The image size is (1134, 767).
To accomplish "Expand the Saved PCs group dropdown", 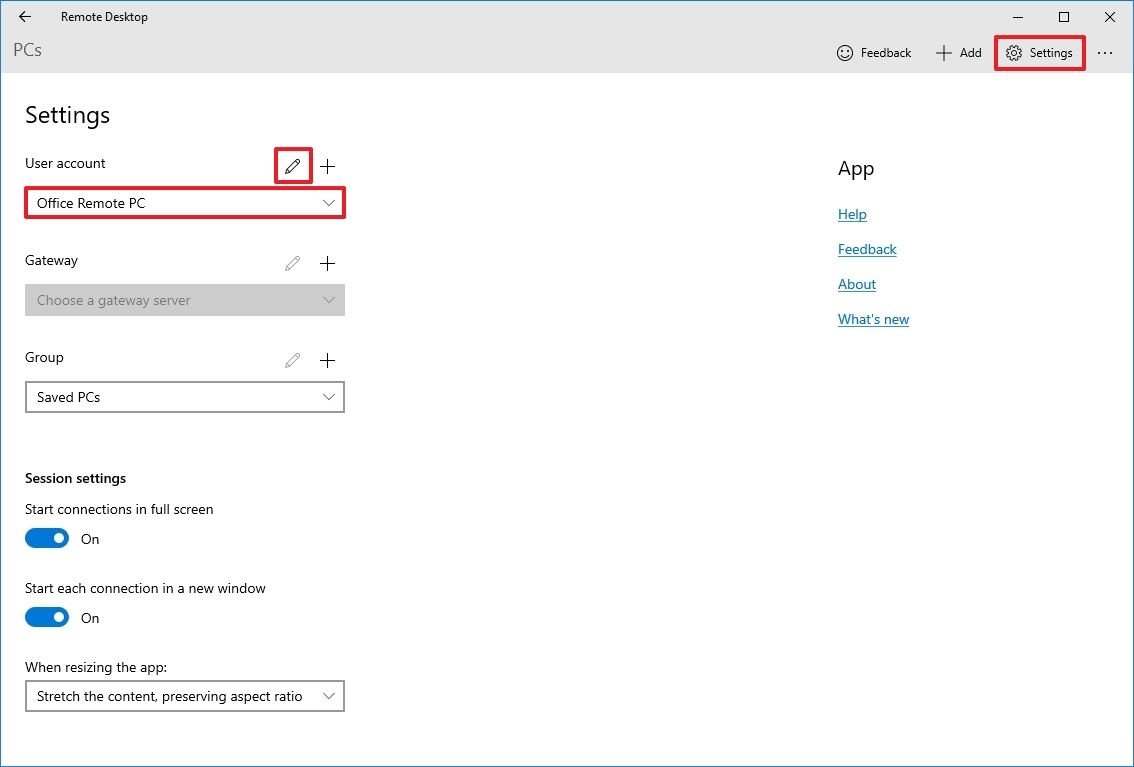I will pos(185,397).
